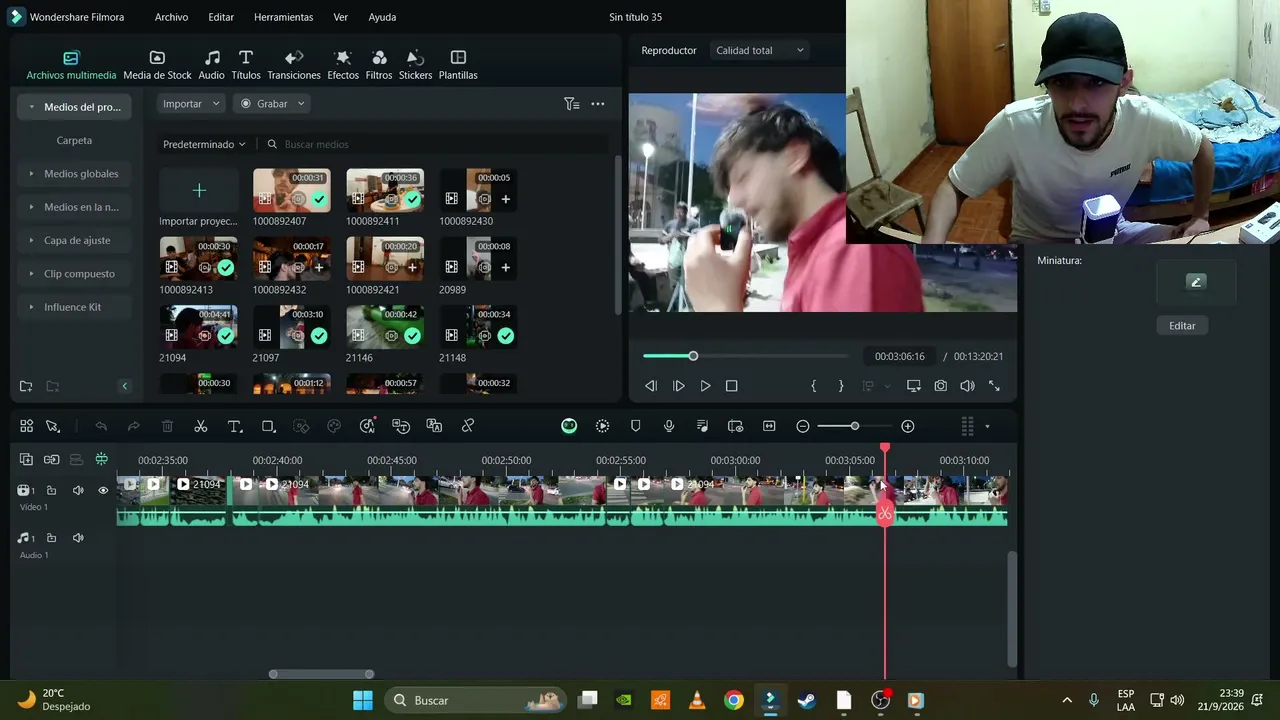Select the text tool in timeline toolbar
The width and height of the screenshot is (1280, 720).
pyautogui.click(x=235, y=426)
